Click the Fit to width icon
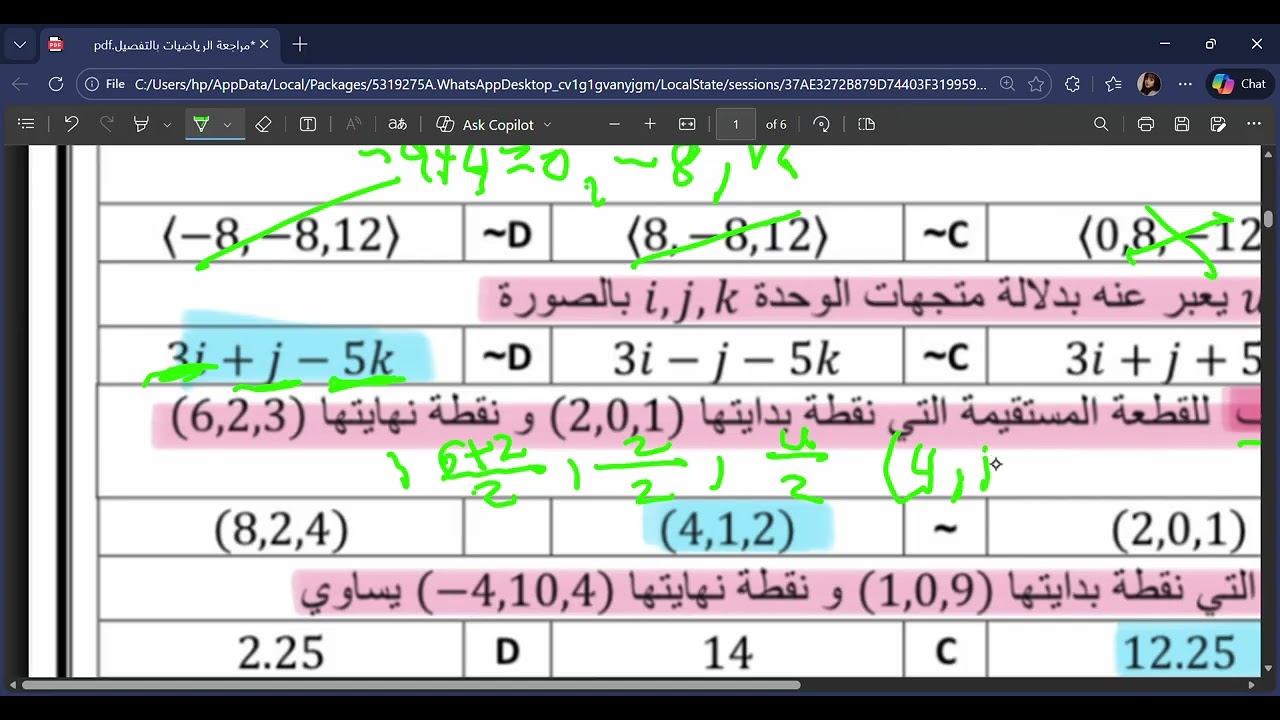 [687, 124]
